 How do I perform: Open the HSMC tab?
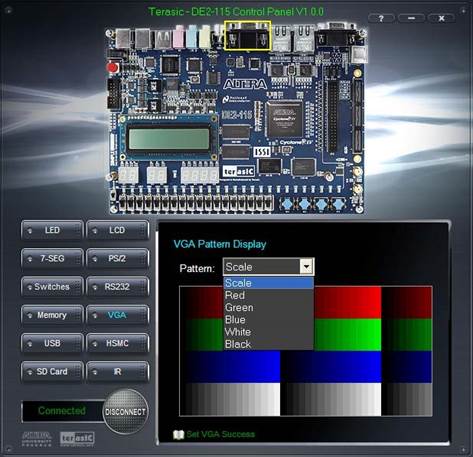point(117,343)
